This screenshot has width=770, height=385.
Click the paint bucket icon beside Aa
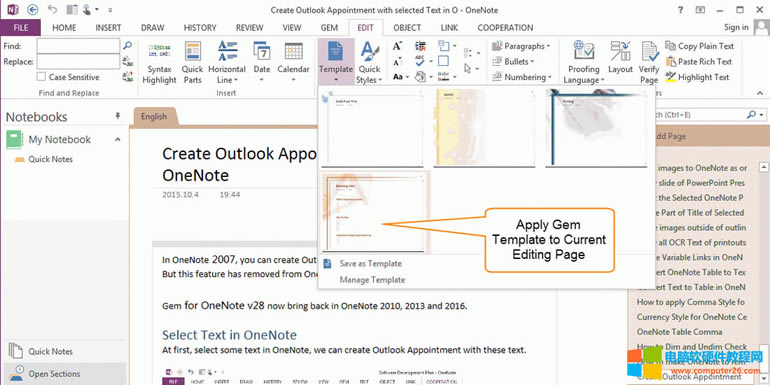(x=420, y=77)
